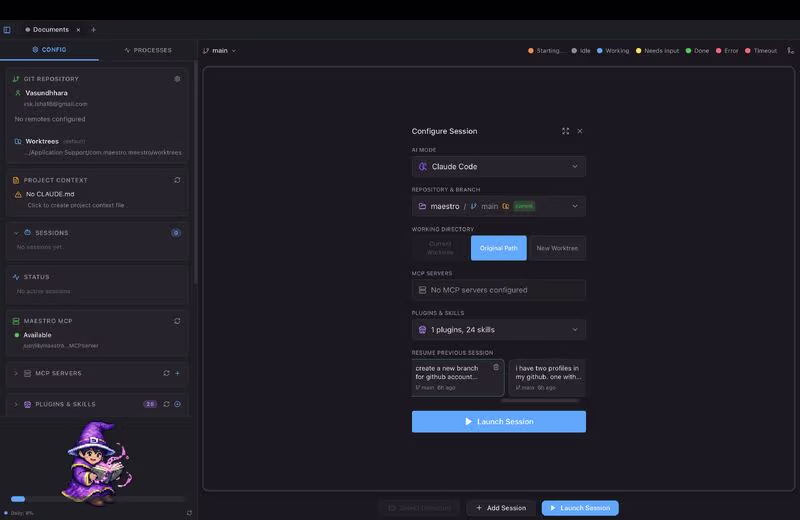Select New Worktree working directory
Screen dimensions: 800x520
point(557,248)
